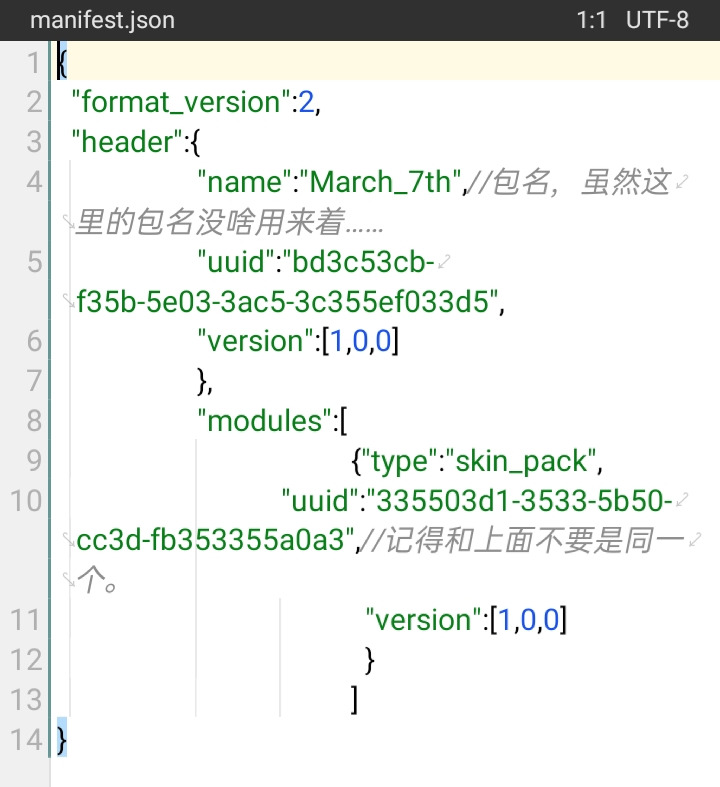Viewport: 720px width, 787px height.
Task: Click the "335503d1-3533-5b50- value
Action: click(519, 500)
